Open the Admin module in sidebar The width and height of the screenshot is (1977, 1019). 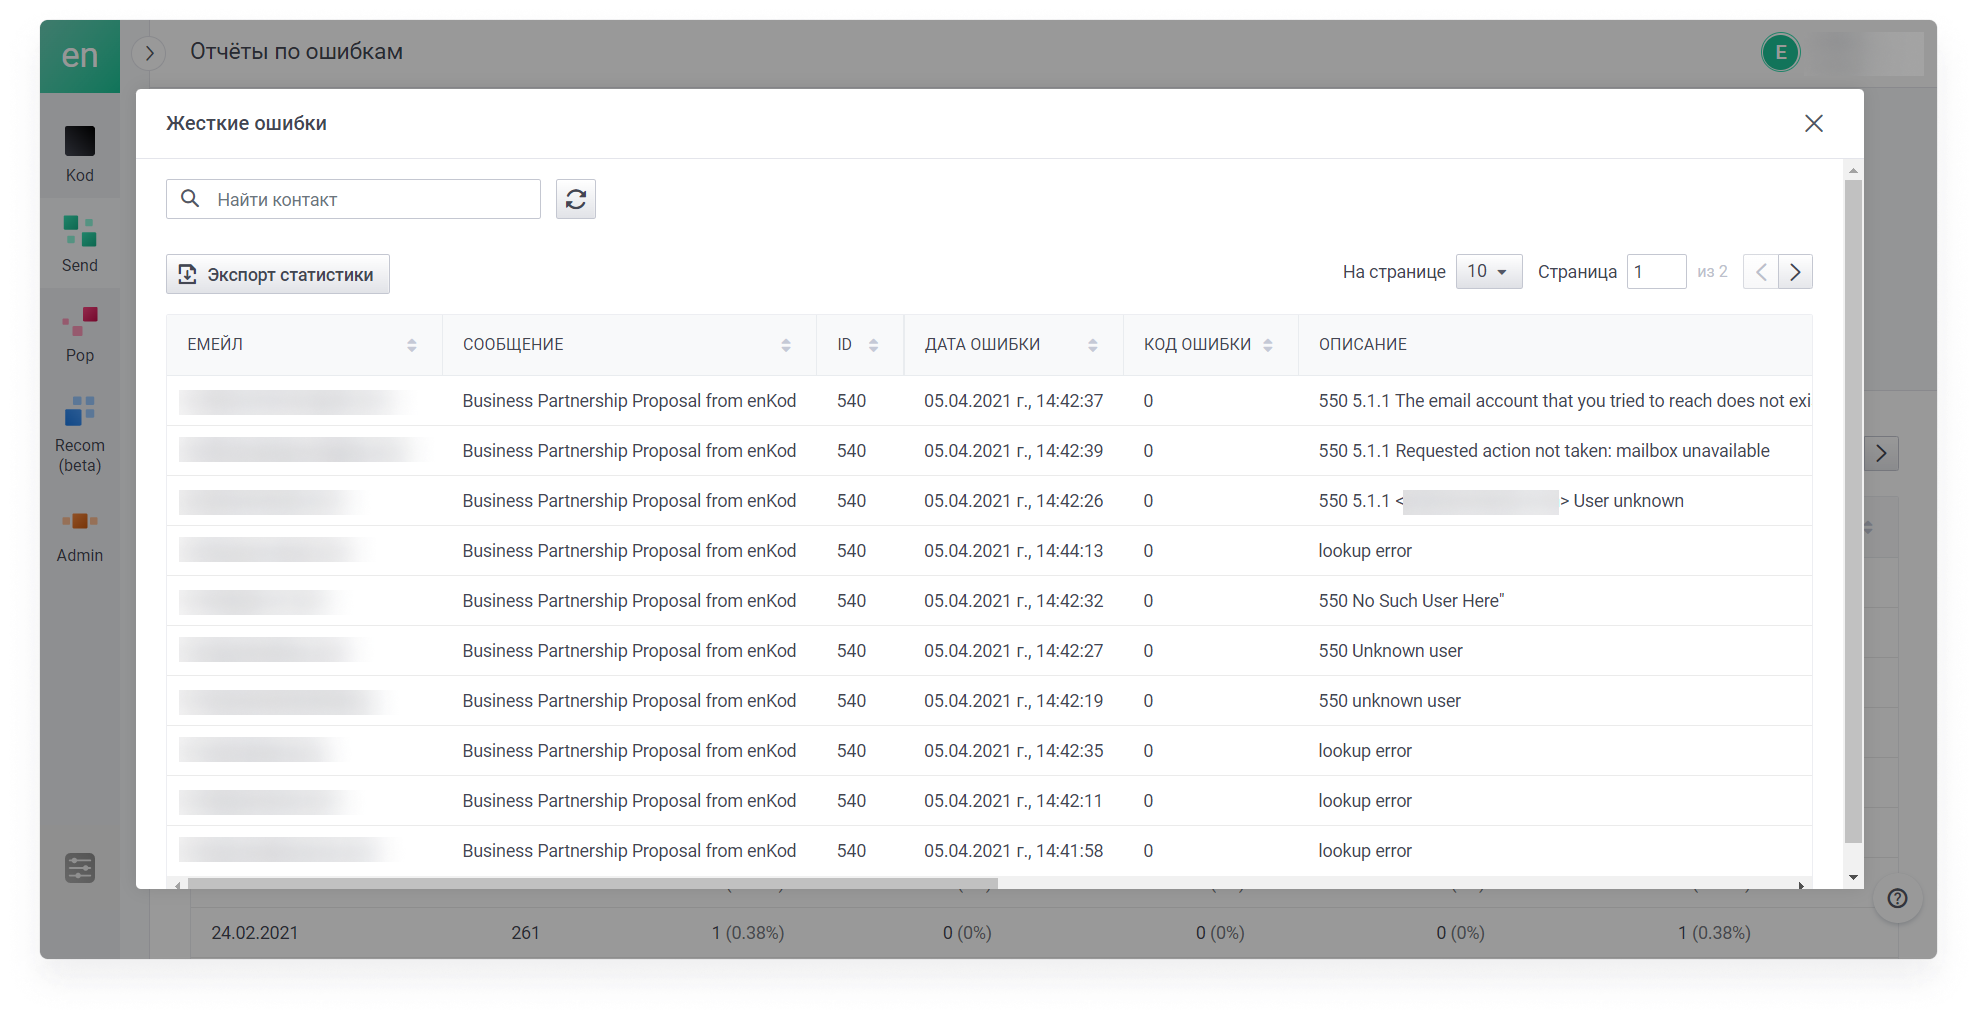tap(80, 536)
